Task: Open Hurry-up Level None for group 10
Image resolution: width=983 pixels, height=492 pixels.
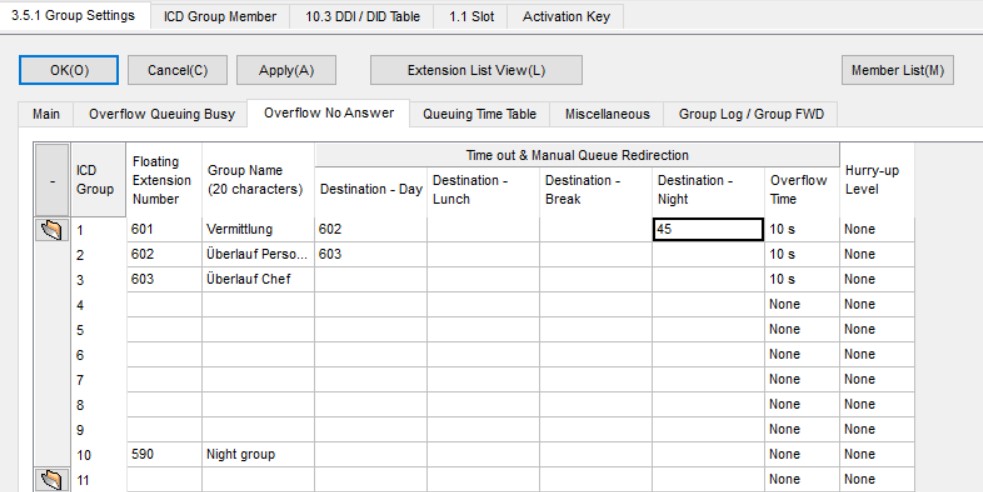Action: pos(877,454)
